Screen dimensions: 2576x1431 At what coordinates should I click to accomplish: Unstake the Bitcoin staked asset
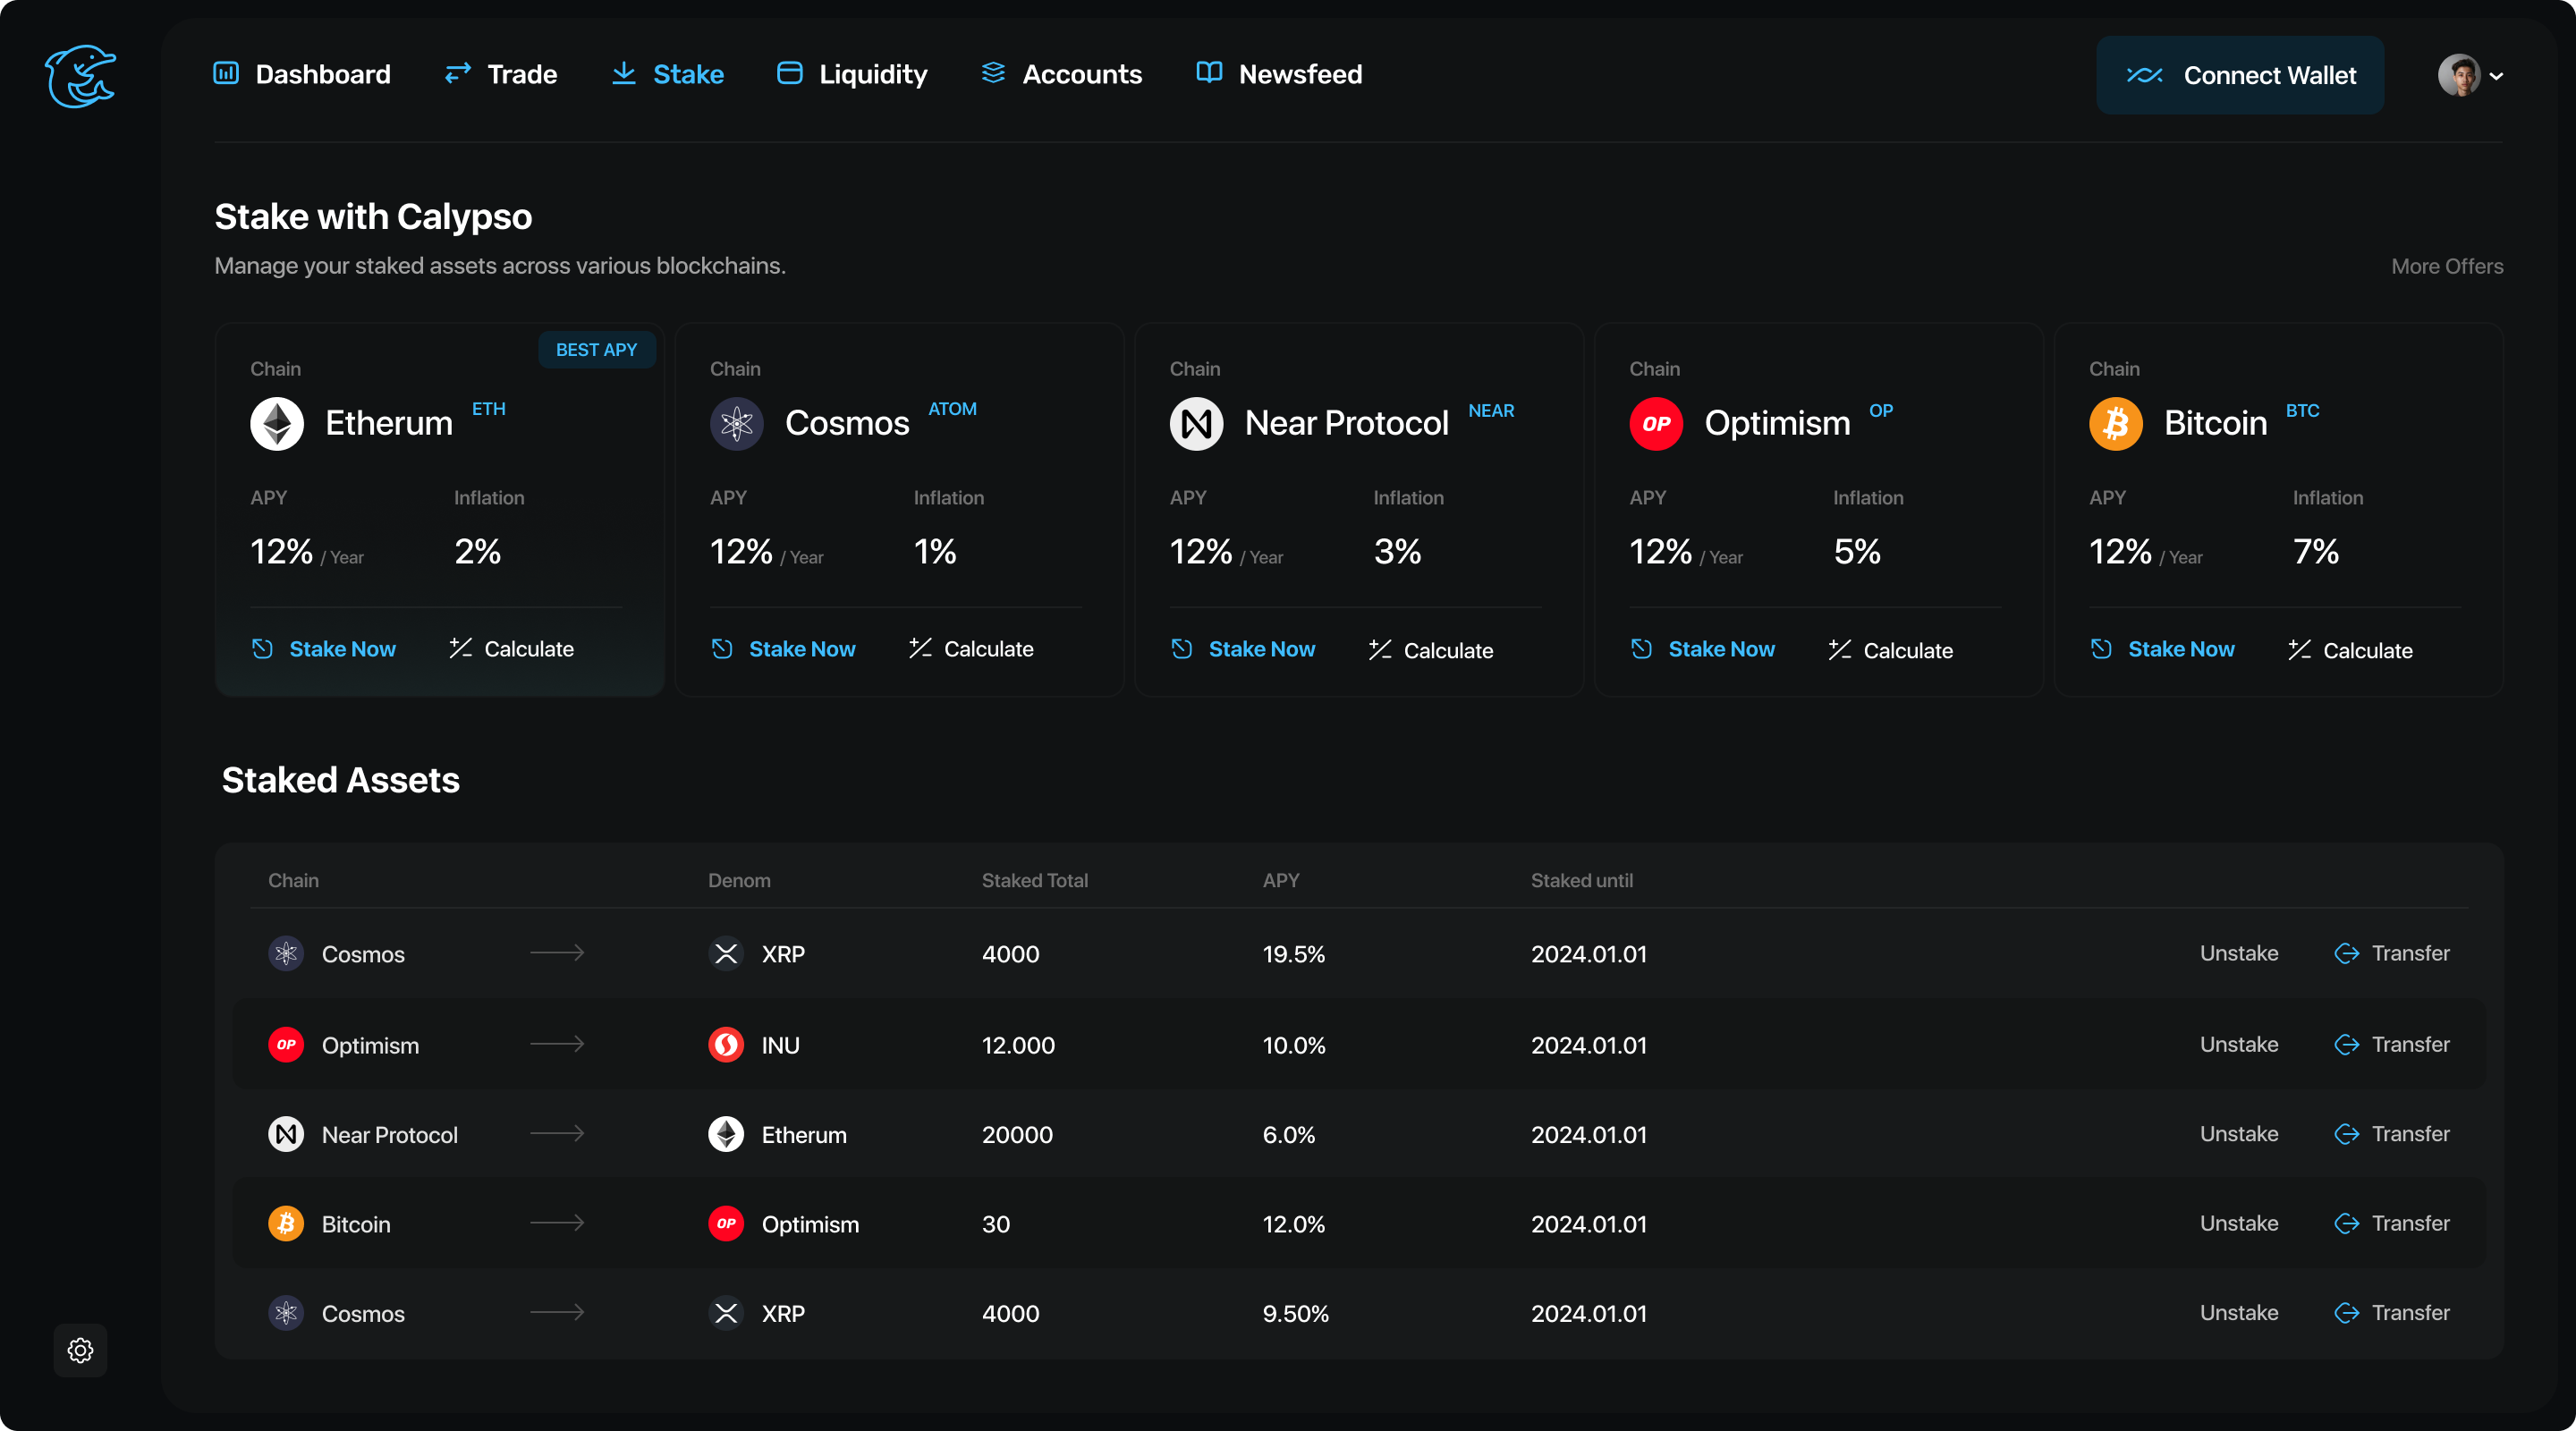(x=2239, y=1223)
